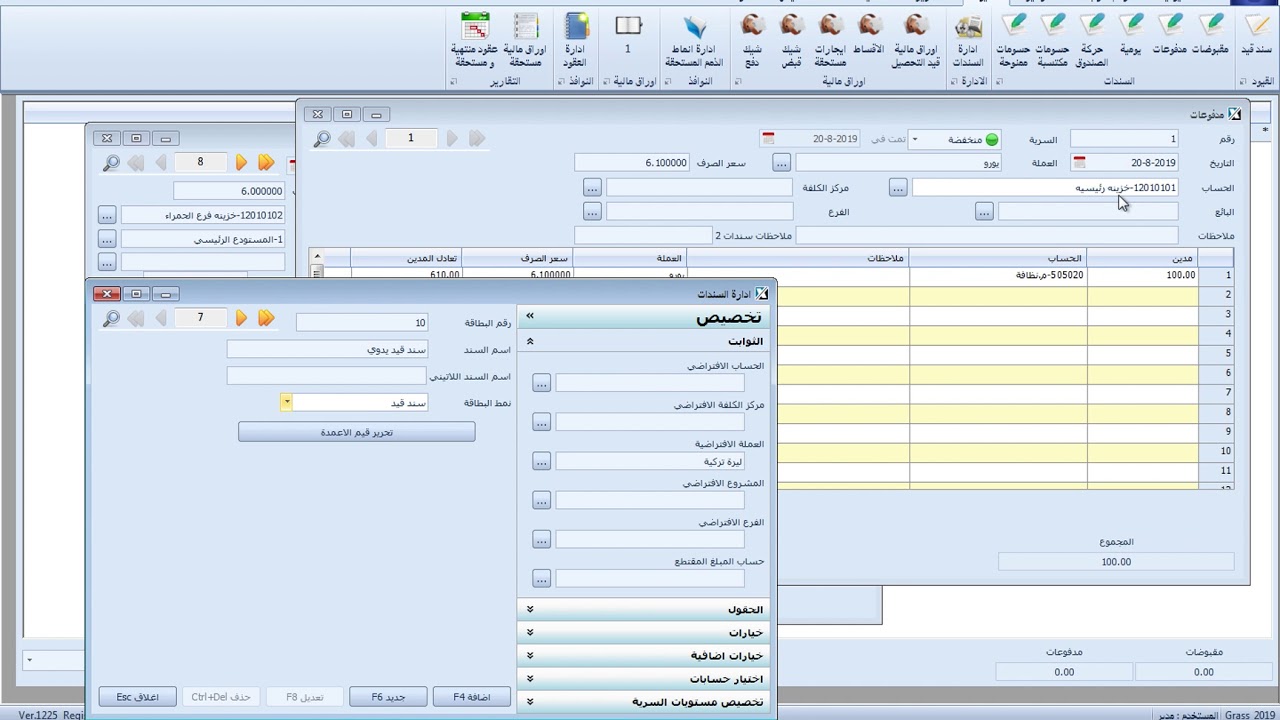The width and height of the screenshot is (1280, 720).
Task: Browse ellipsis beside خزينة فرع الحمراء
Action: click(x=107, y=215)
